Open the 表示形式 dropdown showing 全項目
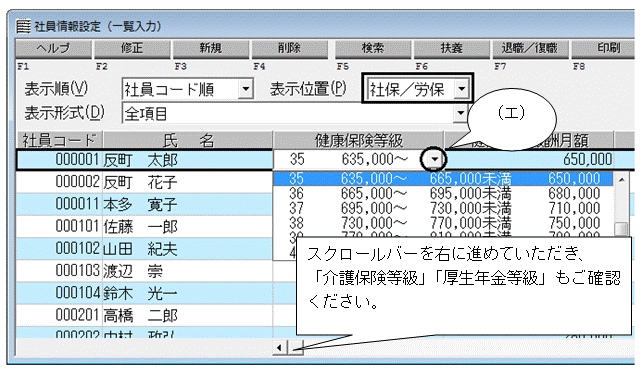This screenshot has height=376, width=642. point(461,113)
